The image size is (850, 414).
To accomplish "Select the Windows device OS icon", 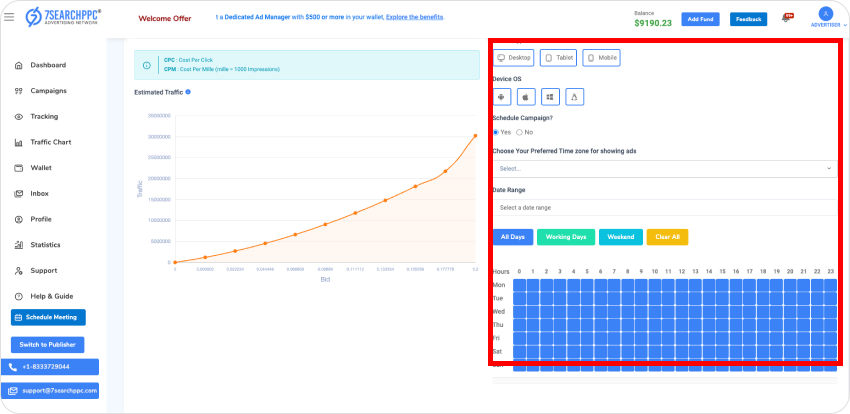I will tap(550, 97).
